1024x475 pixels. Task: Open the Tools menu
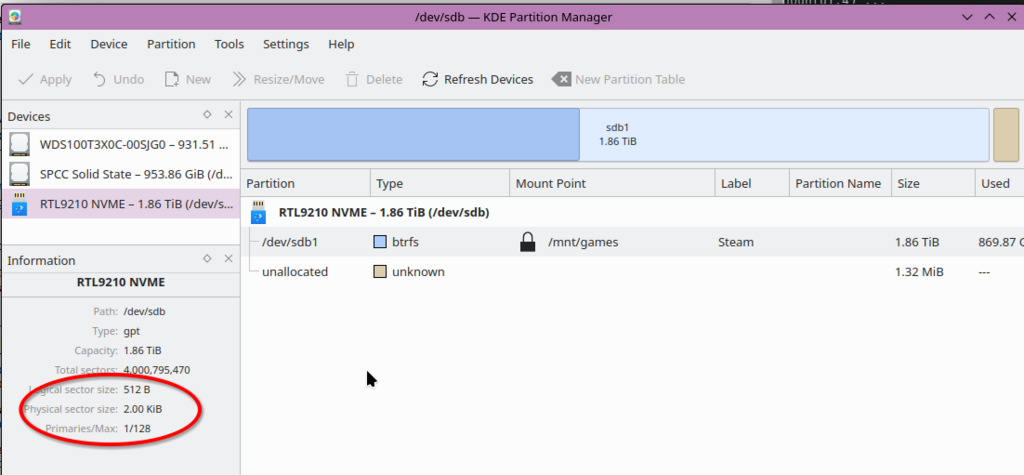coord(229,44)
